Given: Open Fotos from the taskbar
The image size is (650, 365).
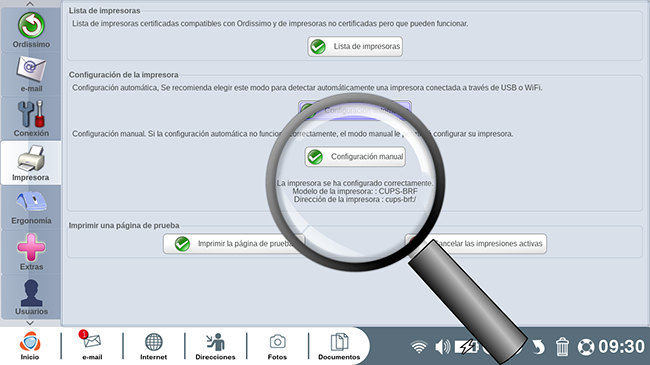Looking at the screenshot, I should pos(277,346).
